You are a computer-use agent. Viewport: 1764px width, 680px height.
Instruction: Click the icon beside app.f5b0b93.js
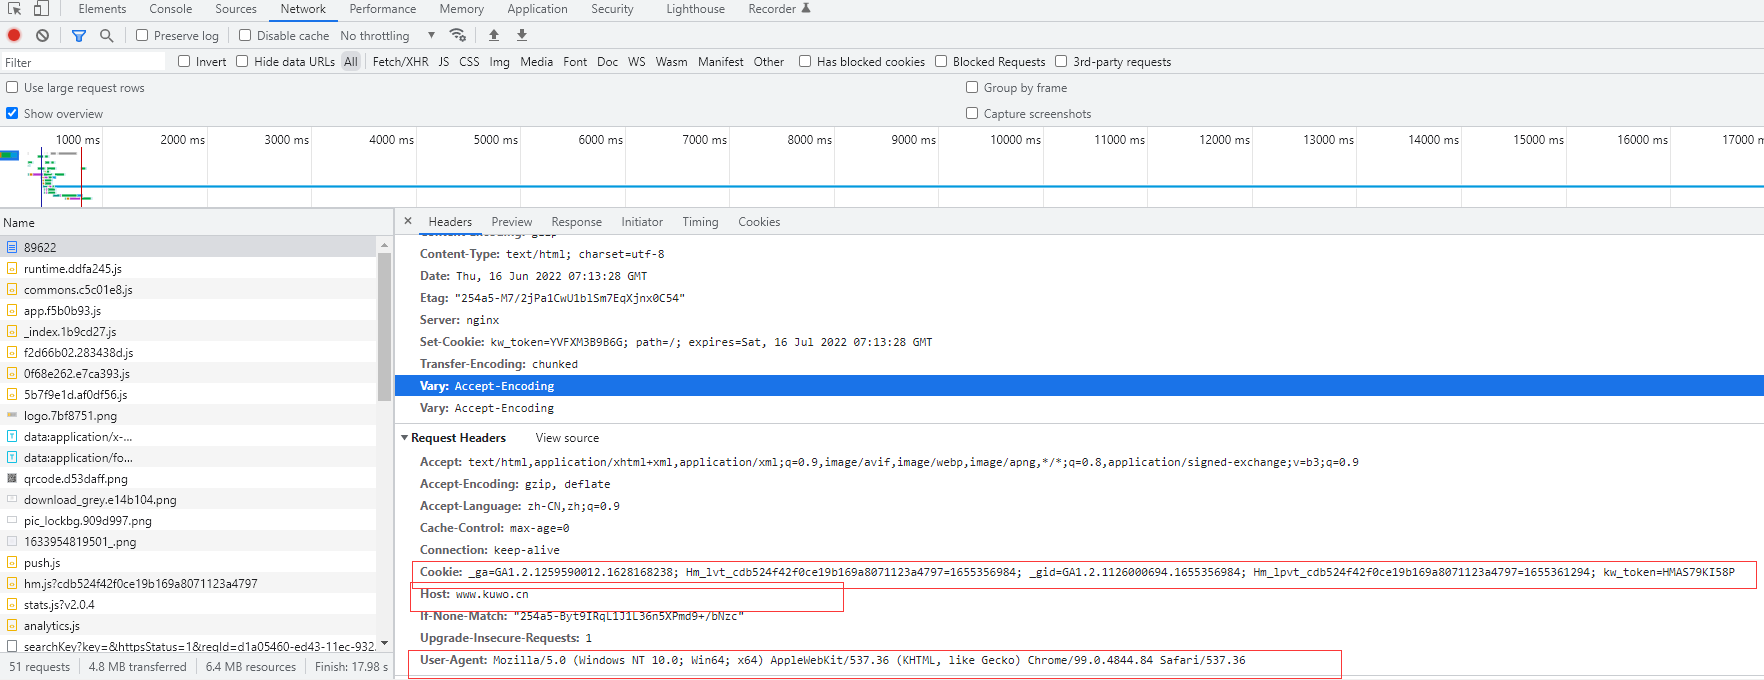(x=12, y=310)
